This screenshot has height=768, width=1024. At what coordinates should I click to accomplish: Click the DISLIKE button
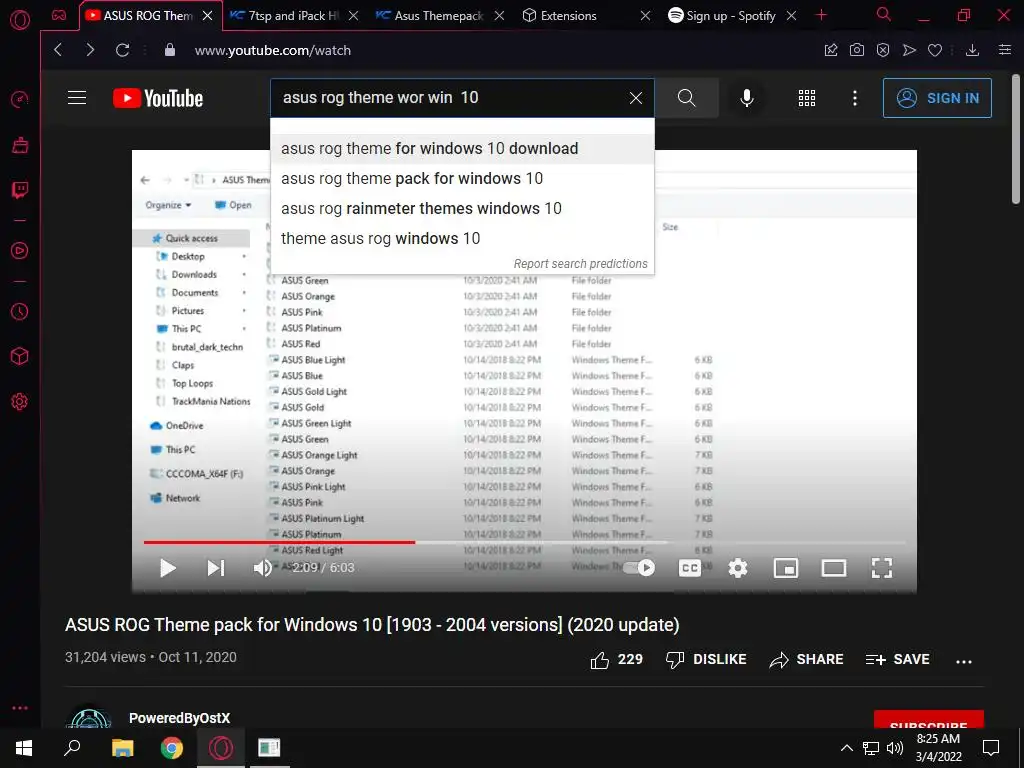(706, 660)
